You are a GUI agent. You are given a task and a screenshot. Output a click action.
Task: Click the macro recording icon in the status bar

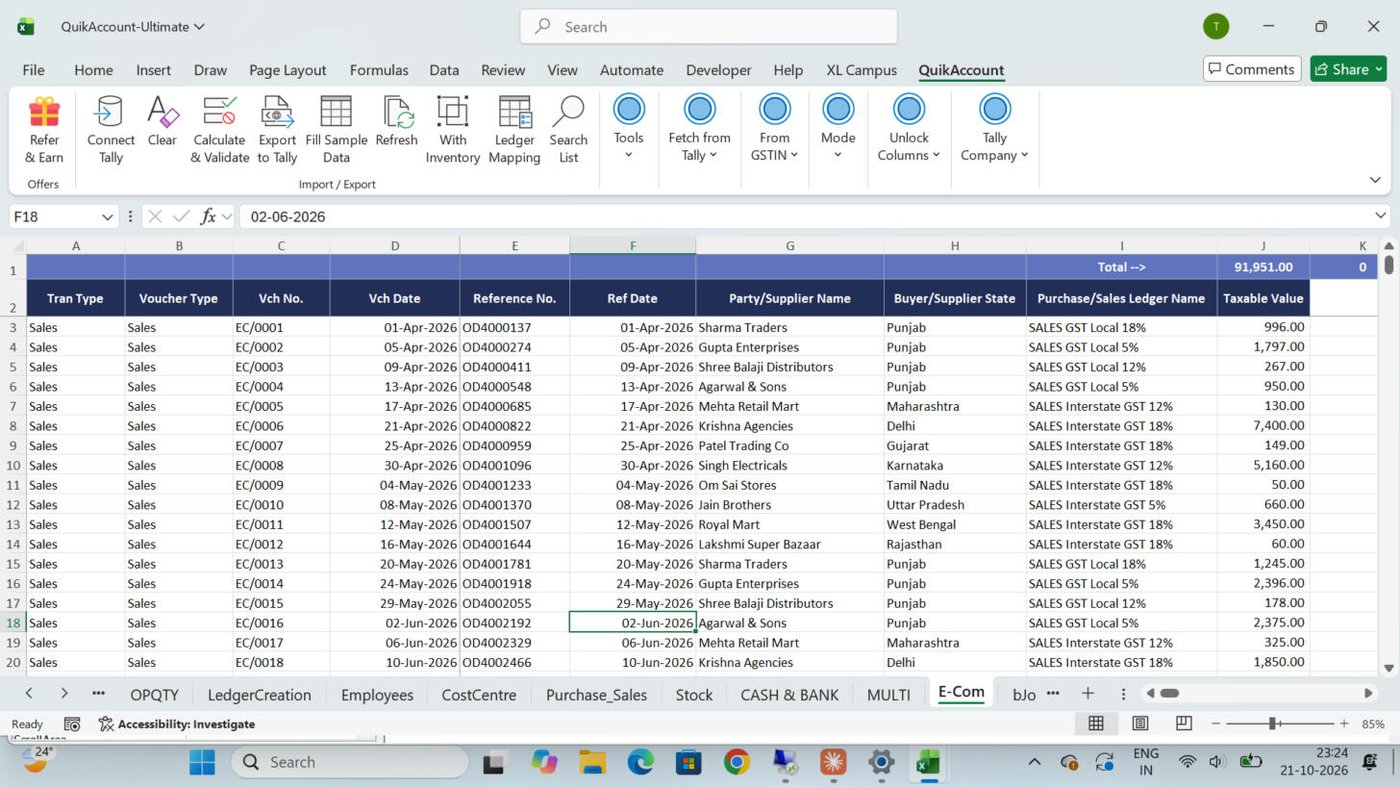click(72, 724)
